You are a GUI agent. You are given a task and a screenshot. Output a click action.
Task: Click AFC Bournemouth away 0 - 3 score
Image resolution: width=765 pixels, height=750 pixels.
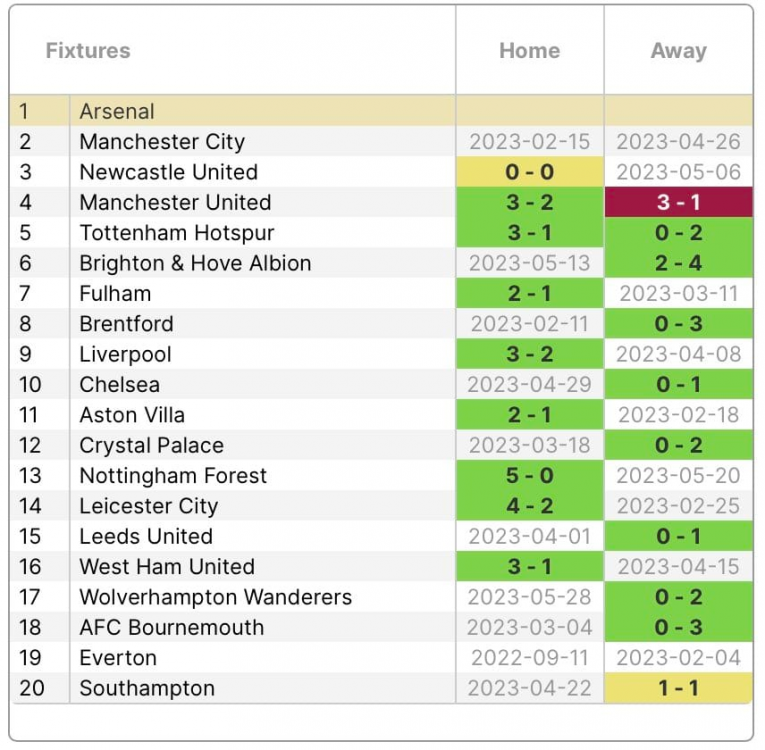pos(678,628)
